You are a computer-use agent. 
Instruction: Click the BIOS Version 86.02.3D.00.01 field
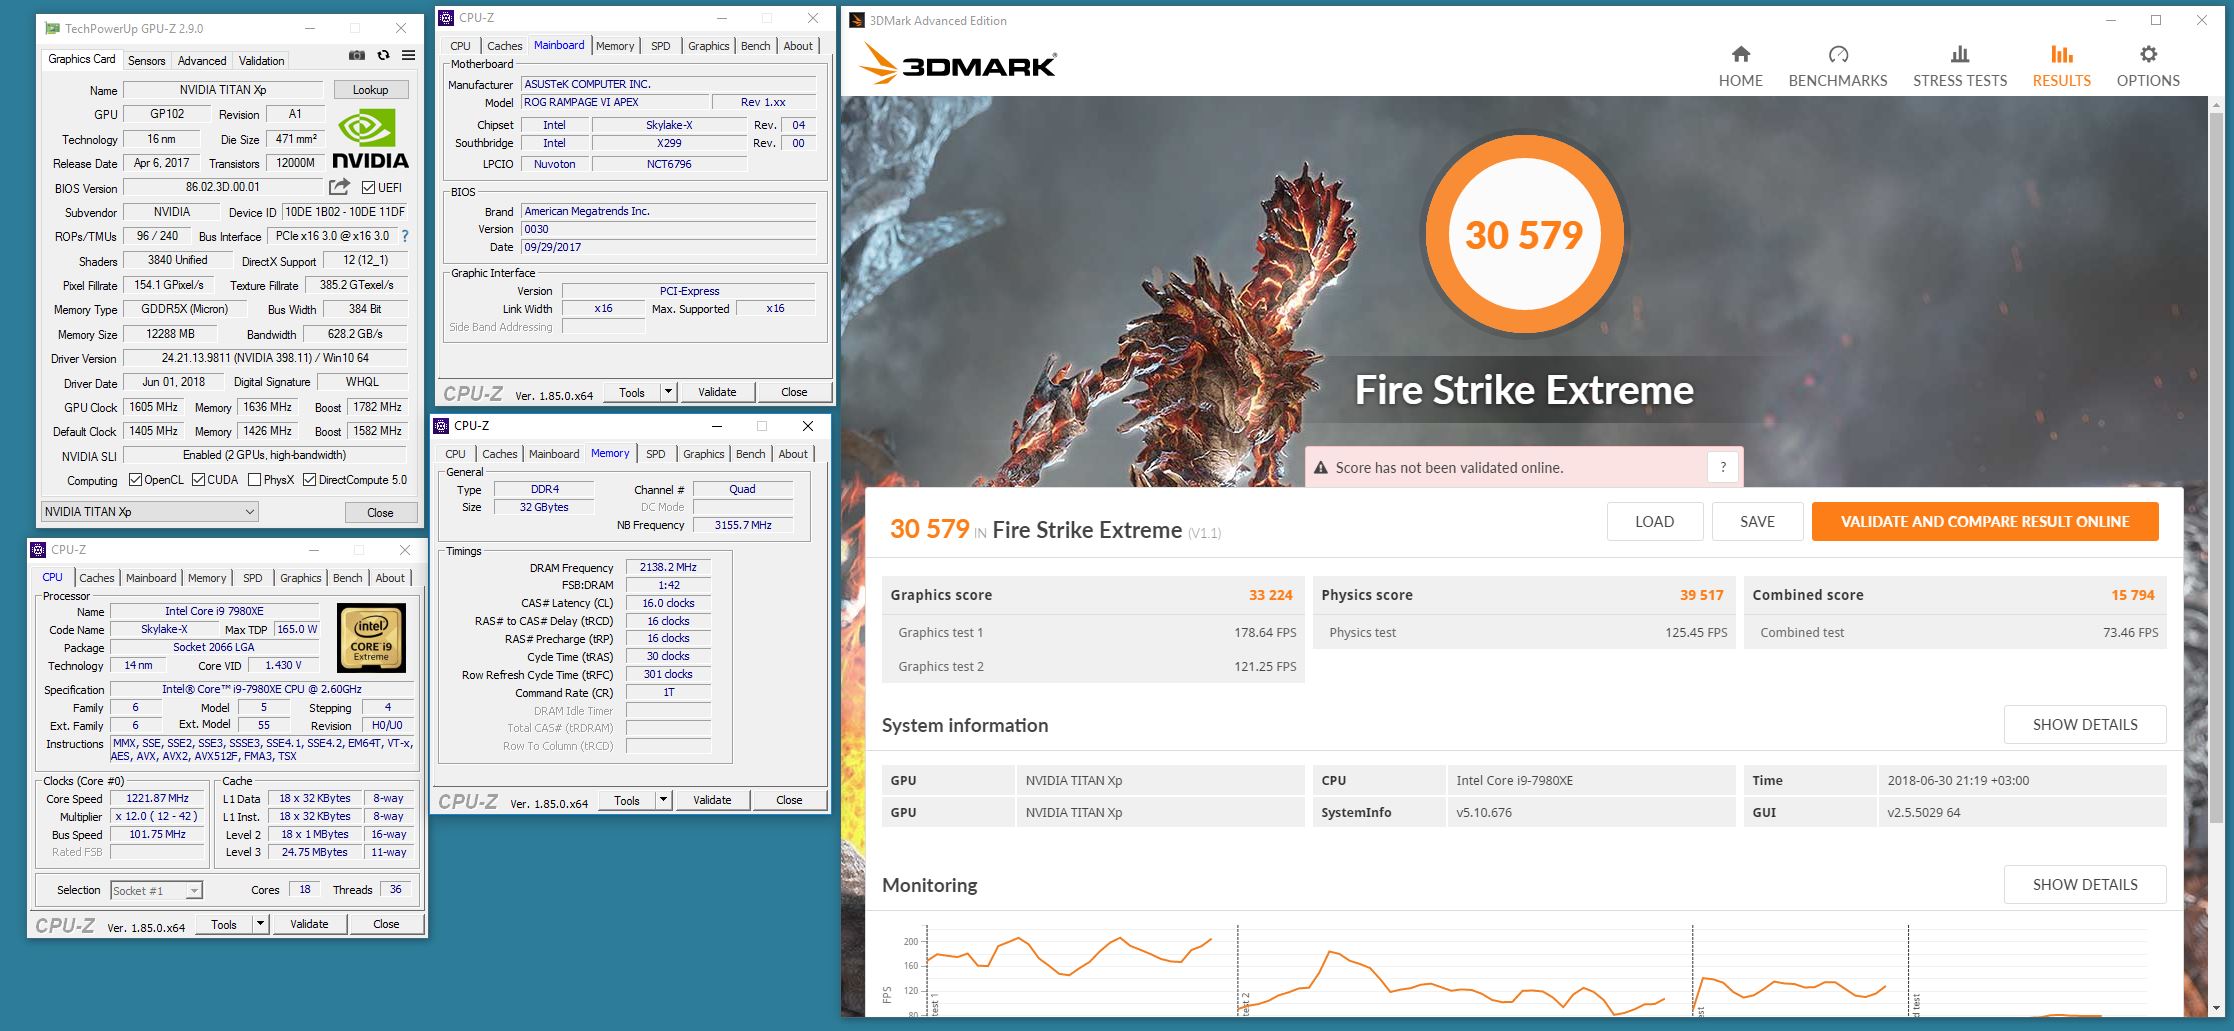(222, 187)
